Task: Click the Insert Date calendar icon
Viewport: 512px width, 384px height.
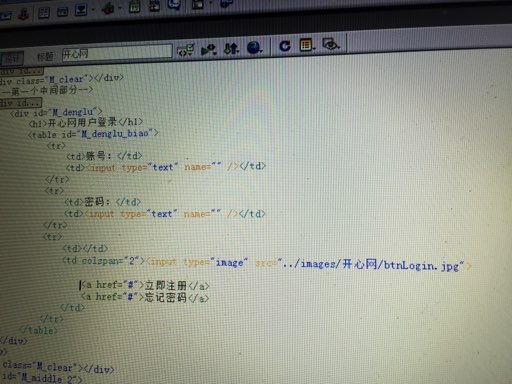Action: pos(135,7)
